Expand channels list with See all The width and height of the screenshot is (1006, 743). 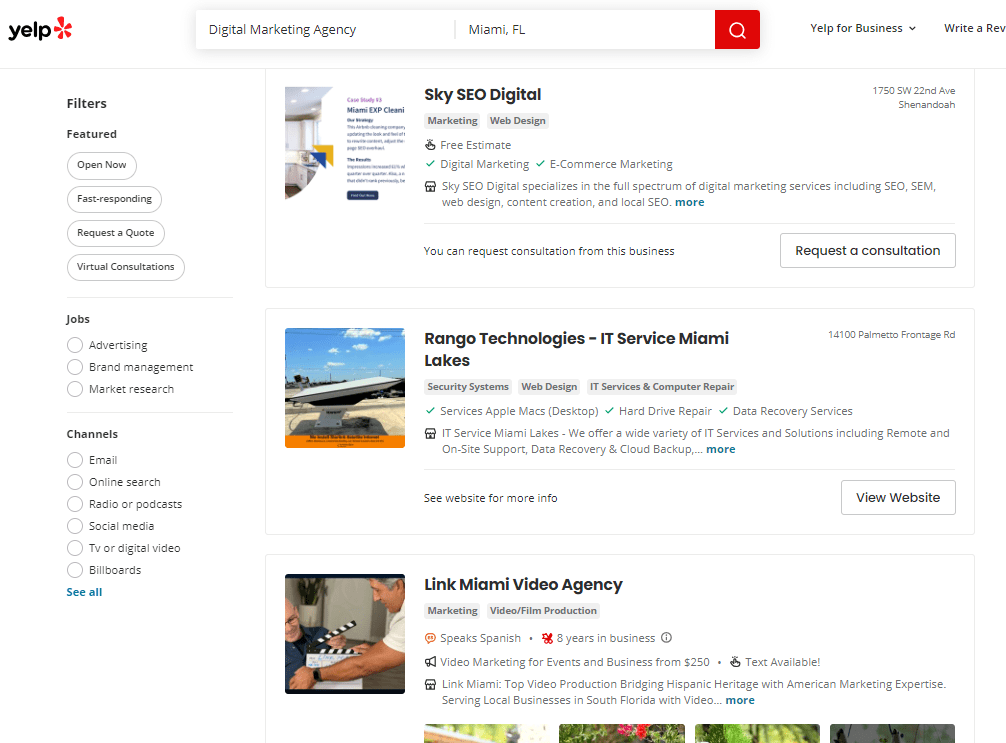(x=84, y=592)
